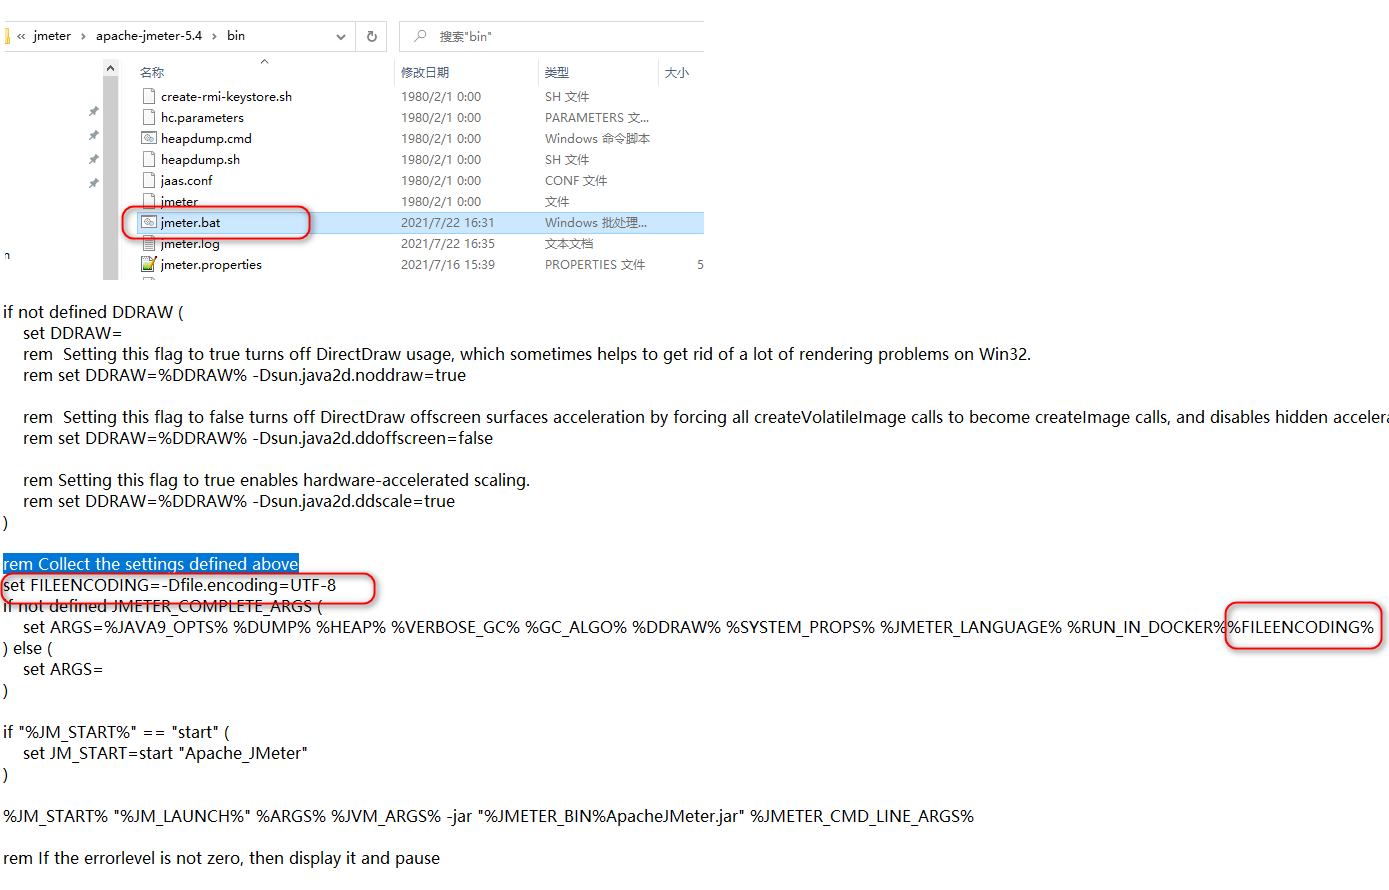Go to apache-jmeter-5.4 using the breadcrumb
The image size is (1389, 890).
coord(146,36)
